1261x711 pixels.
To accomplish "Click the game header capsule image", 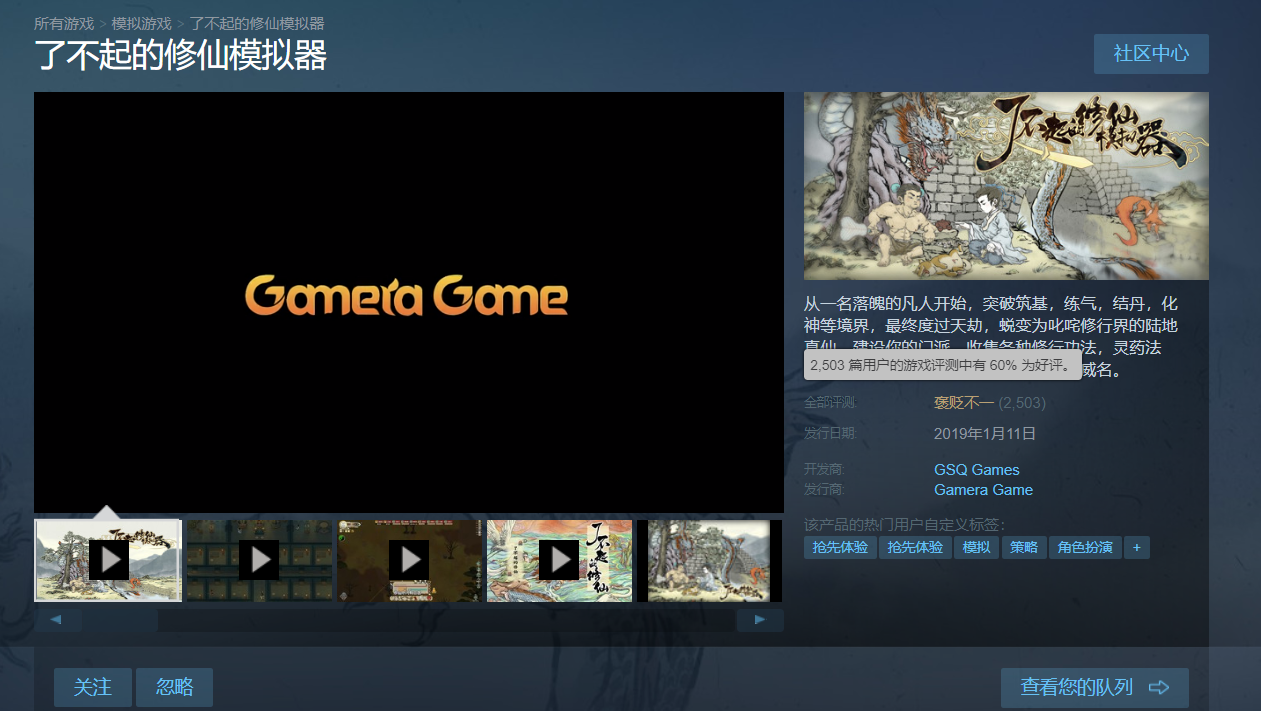I will 1006,186.
